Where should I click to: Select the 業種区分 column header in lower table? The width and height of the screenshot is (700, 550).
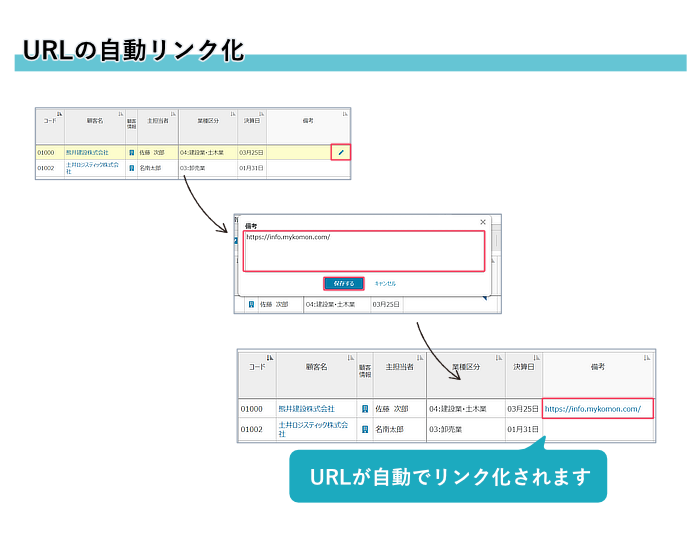click(465, 367)
